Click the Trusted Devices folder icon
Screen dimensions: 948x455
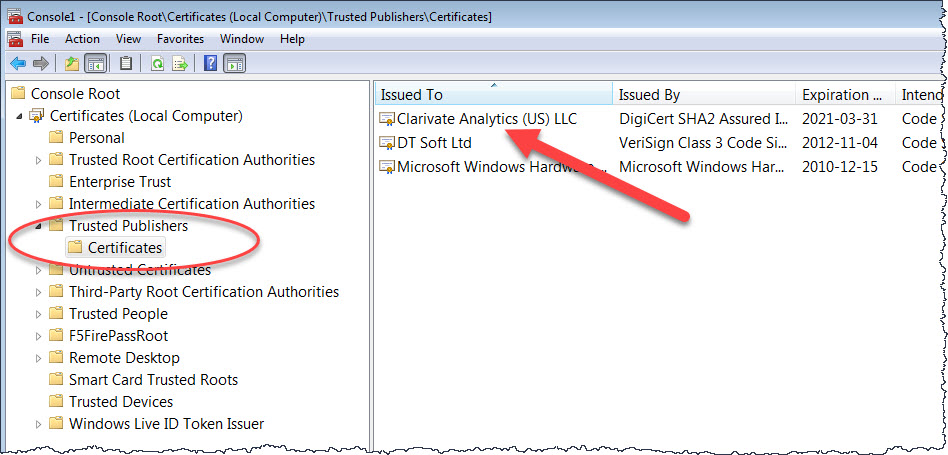point(56,401)
